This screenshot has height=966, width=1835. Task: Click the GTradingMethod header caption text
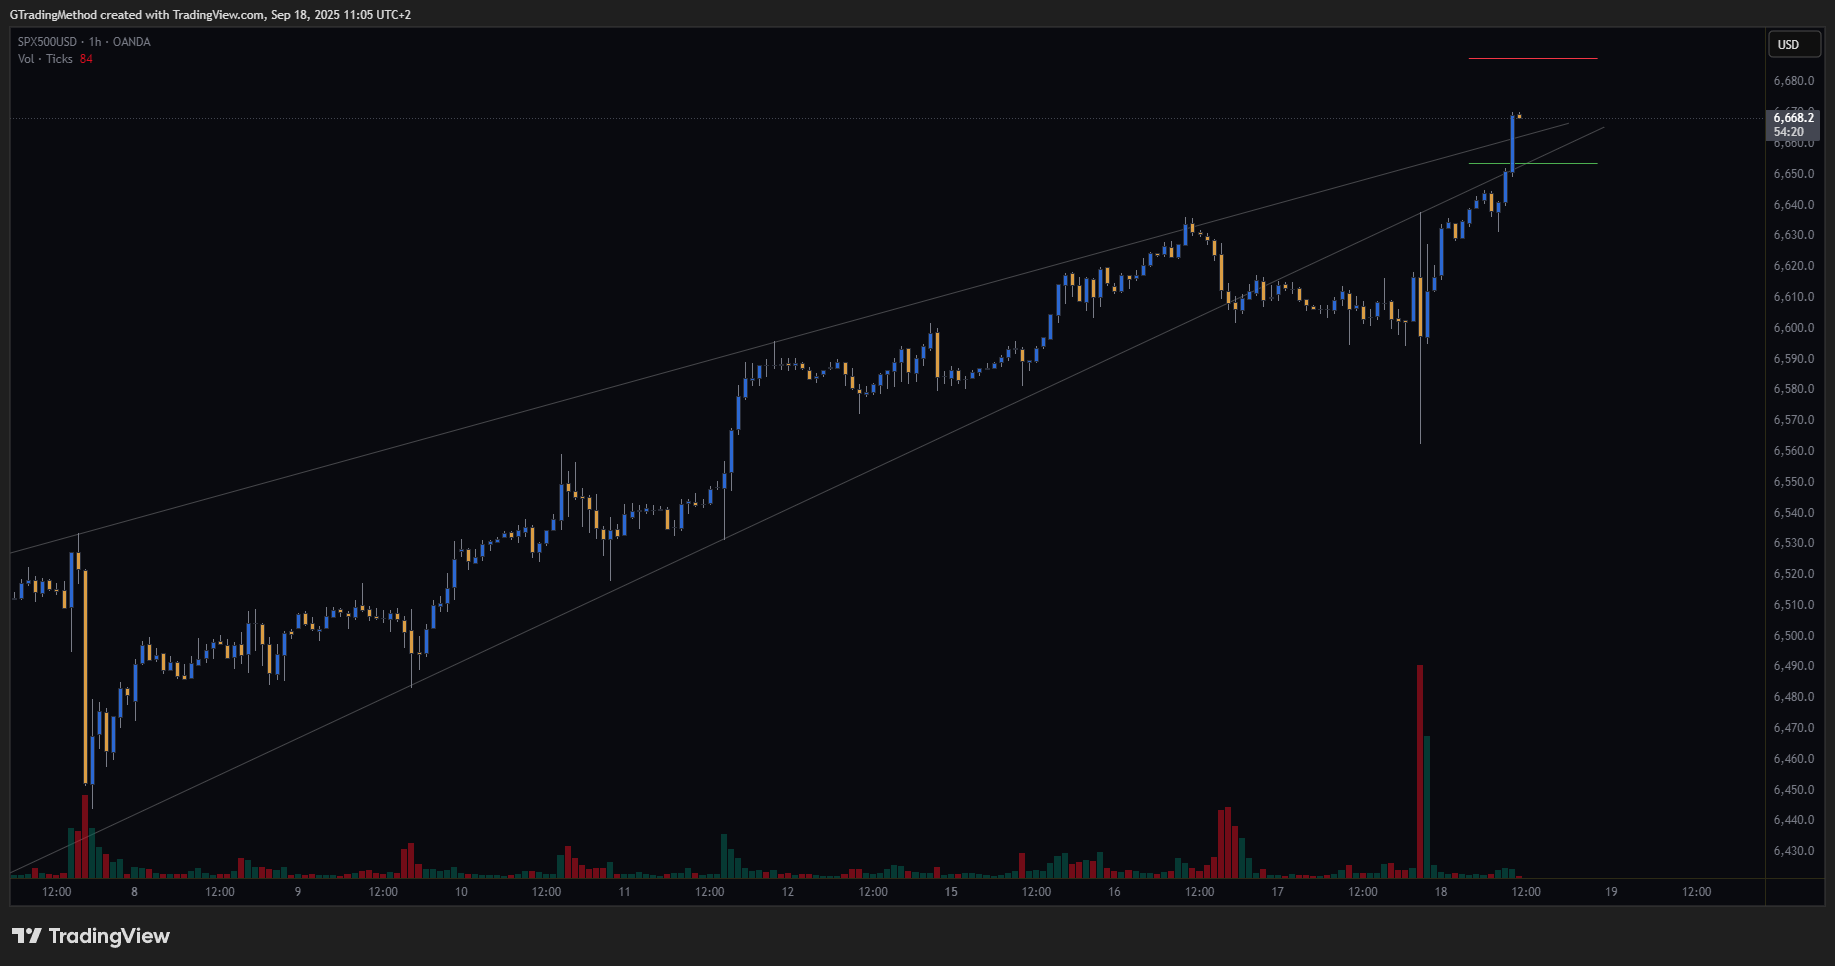coord(210,15)
